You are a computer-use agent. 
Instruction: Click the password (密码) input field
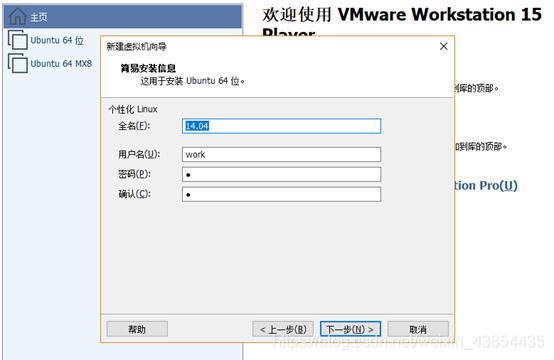coord(281,175)
